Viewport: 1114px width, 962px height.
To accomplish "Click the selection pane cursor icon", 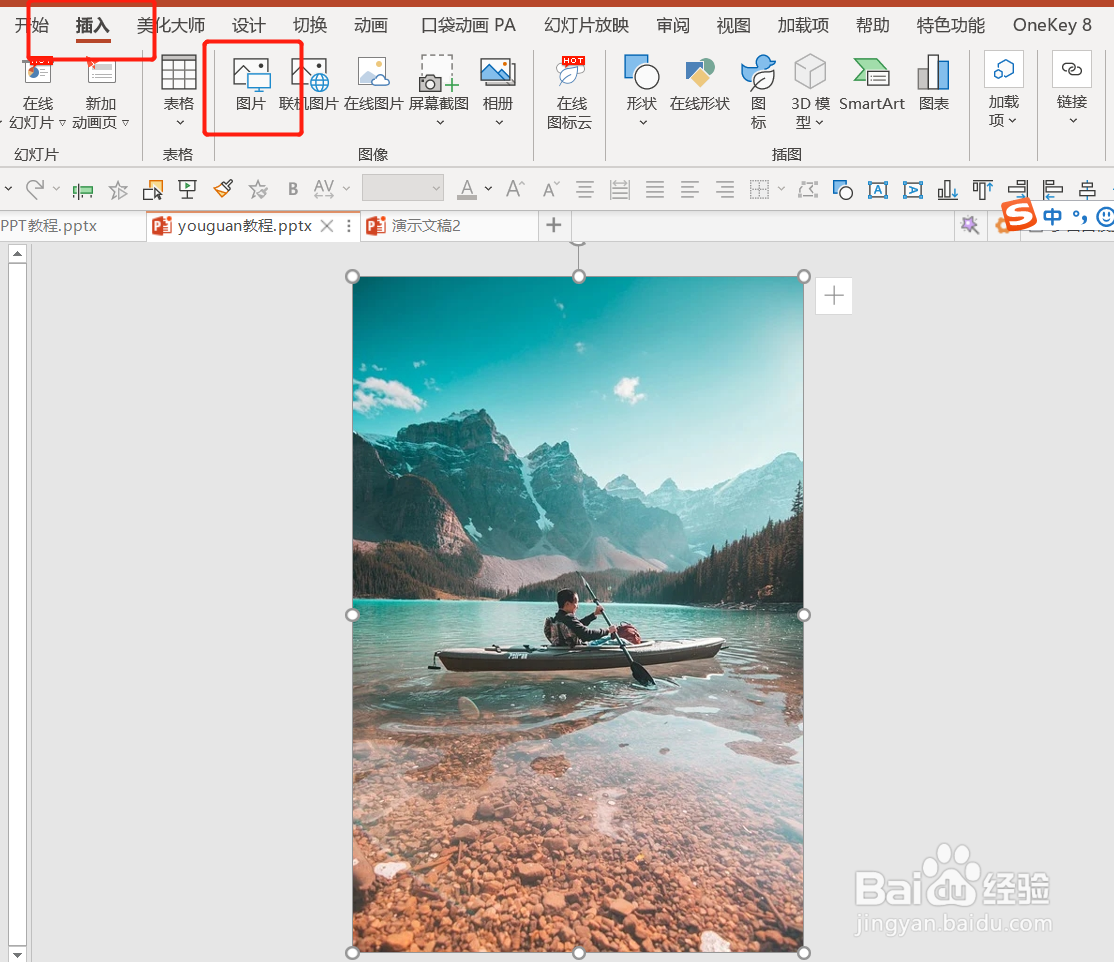I will (153, 190).
